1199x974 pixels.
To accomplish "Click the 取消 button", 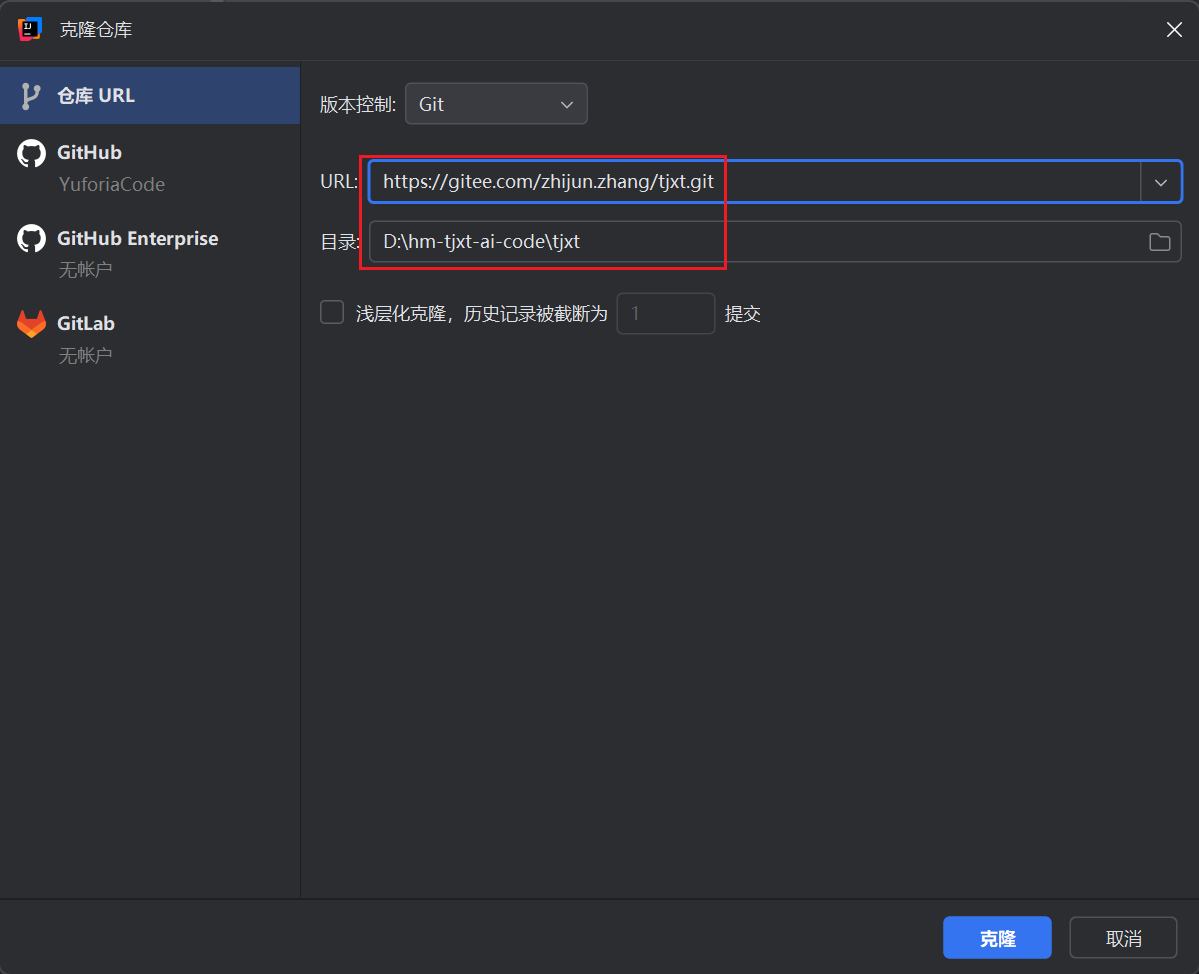I will pyautogui.click(x=1123, y=937).
